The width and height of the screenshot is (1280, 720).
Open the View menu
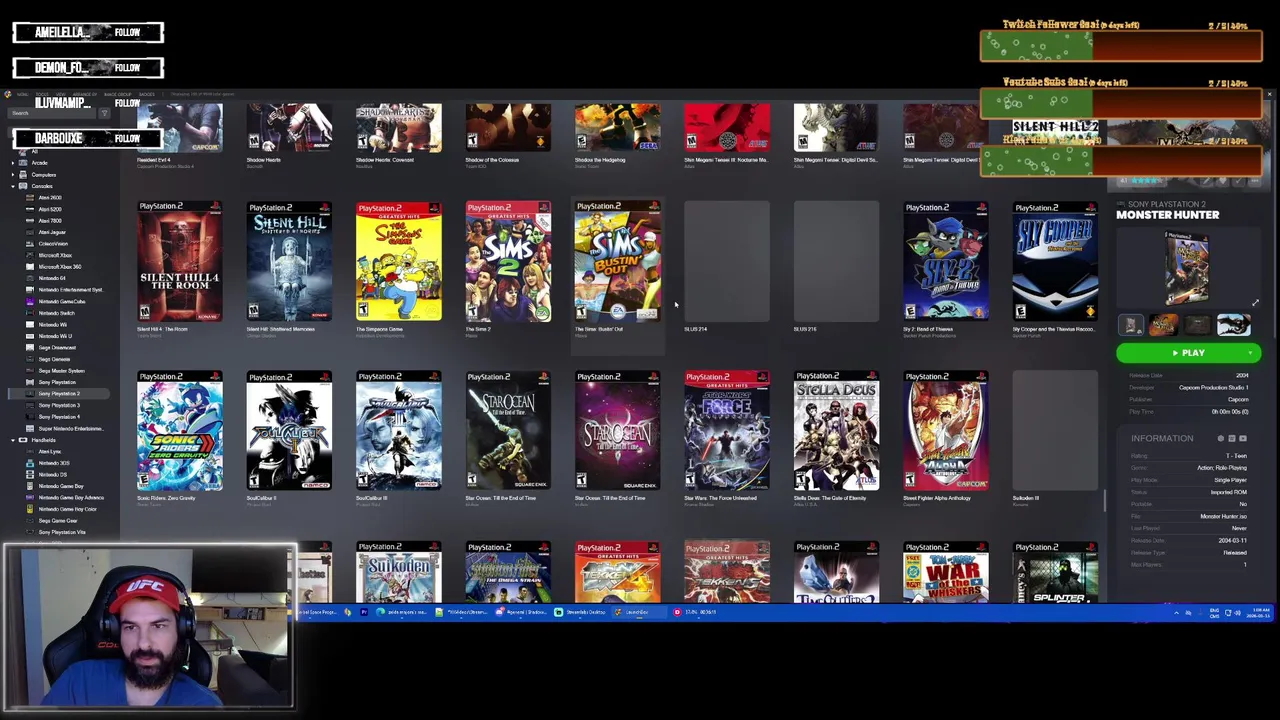pos(62,94)
